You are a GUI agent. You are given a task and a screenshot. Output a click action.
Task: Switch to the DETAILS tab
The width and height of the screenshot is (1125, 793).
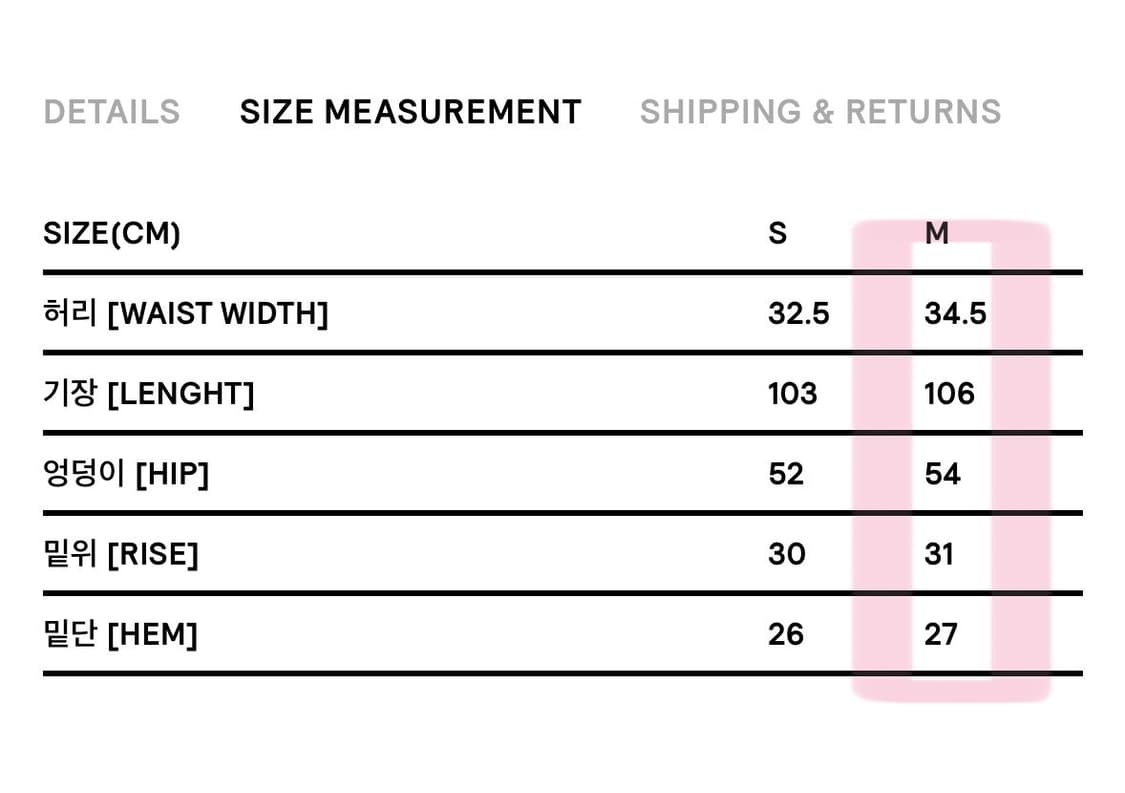[111, 112]
